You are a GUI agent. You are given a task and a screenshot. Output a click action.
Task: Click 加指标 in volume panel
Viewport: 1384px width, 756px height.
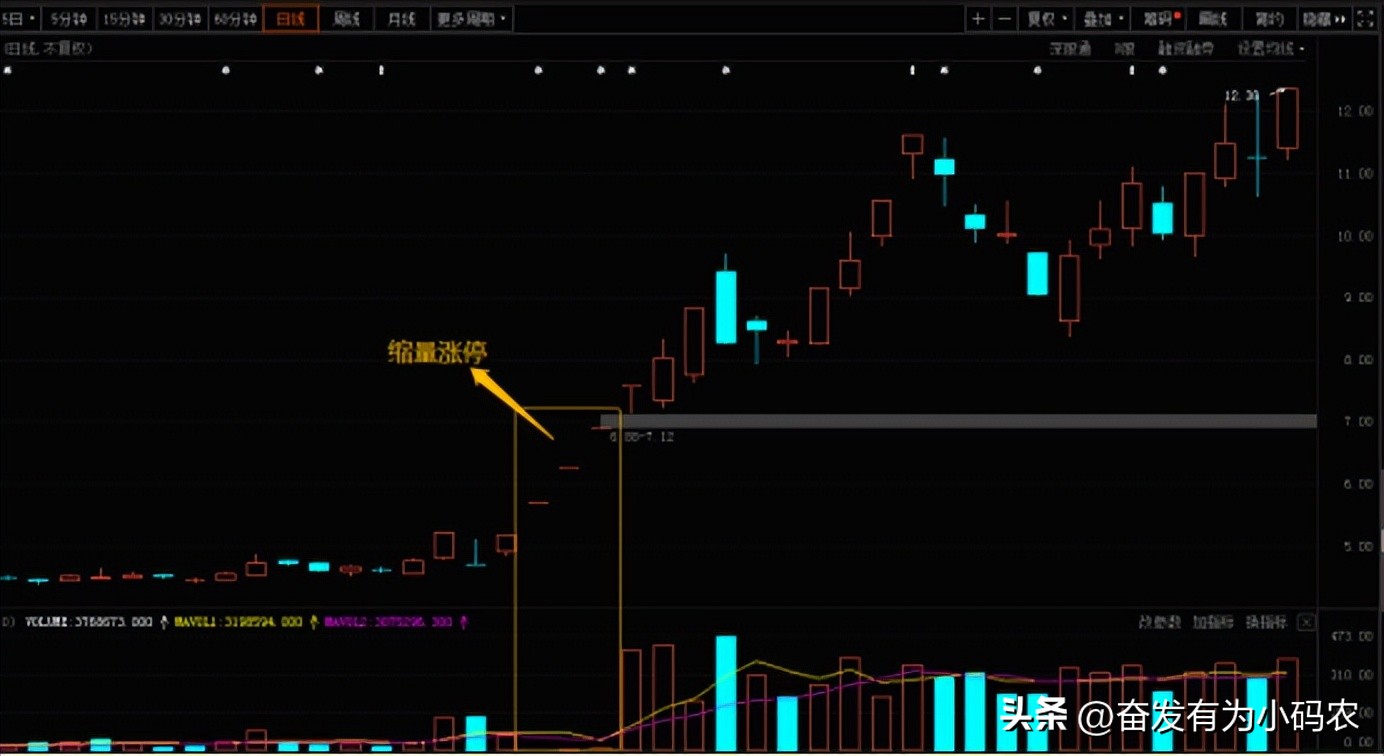(x=1213, y=622)
